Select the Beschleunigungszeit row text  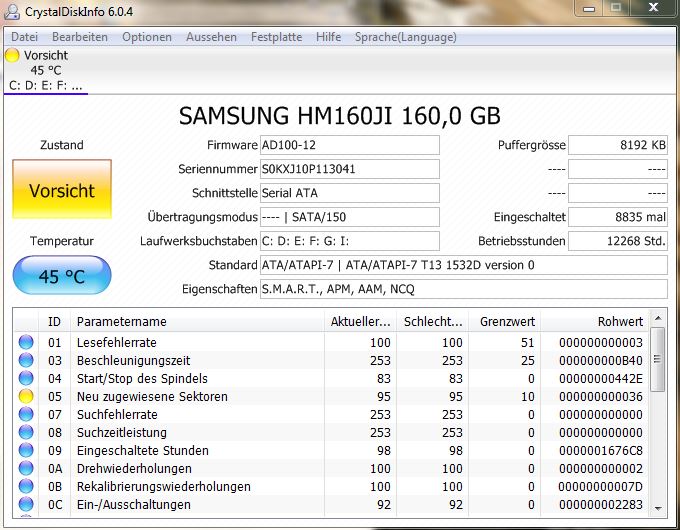(x=134, y=360)
